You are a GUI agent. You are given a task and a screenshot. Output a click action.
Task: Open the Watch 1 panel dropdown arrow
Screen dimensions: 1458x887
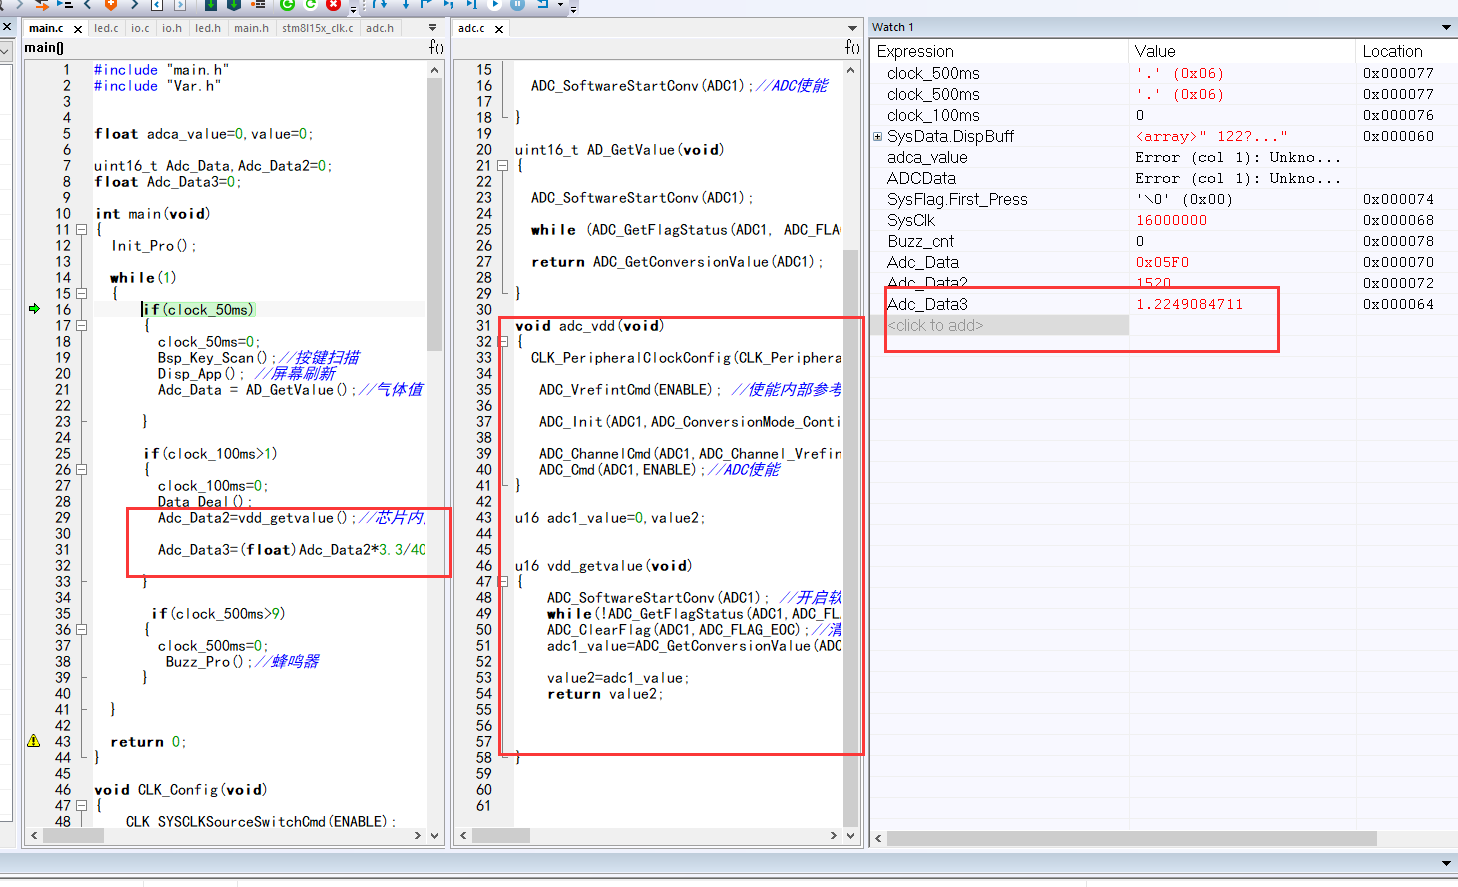(x=1447, y=26)
